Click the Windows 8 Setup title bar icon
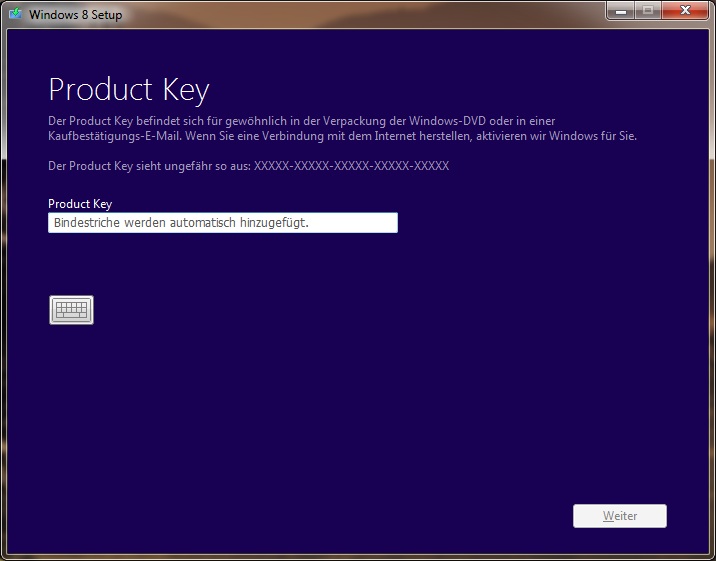Image resolution: width=716 pixels, height=561 pixels. coord(16,14)
